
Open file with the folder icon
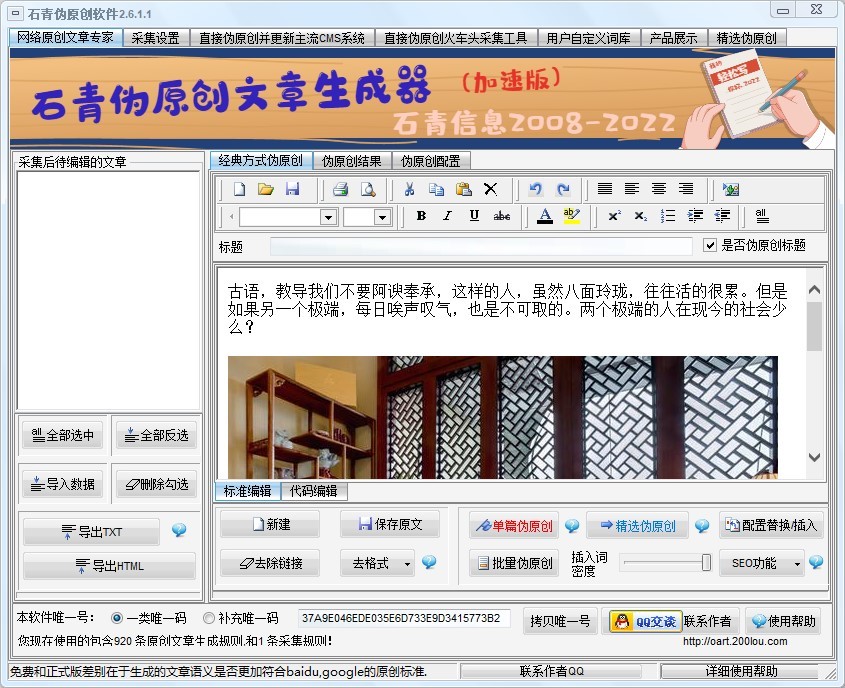tap(266, 189)
